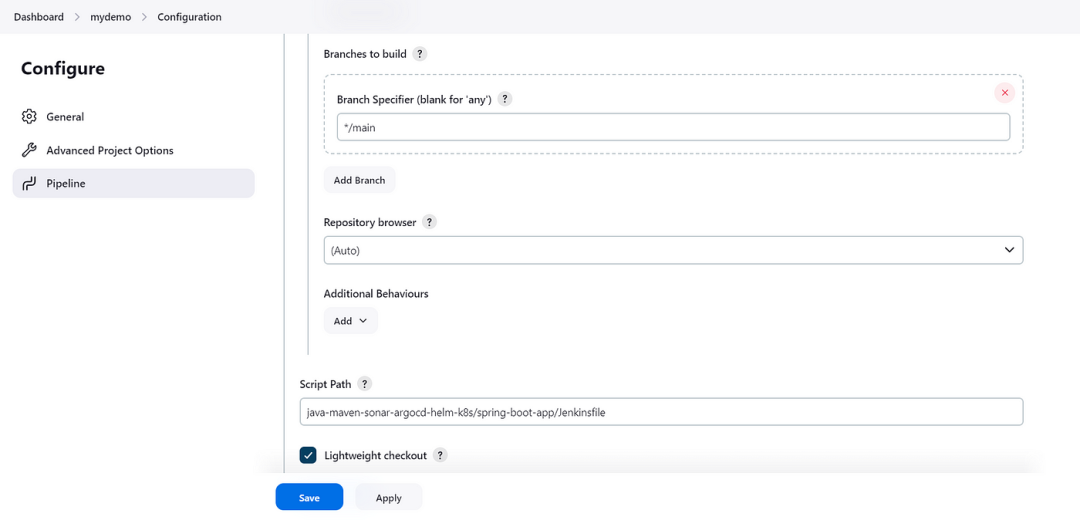Open help for Repository browser
The width and height of the screenshot is (1080, 520).
coord(430,222)
